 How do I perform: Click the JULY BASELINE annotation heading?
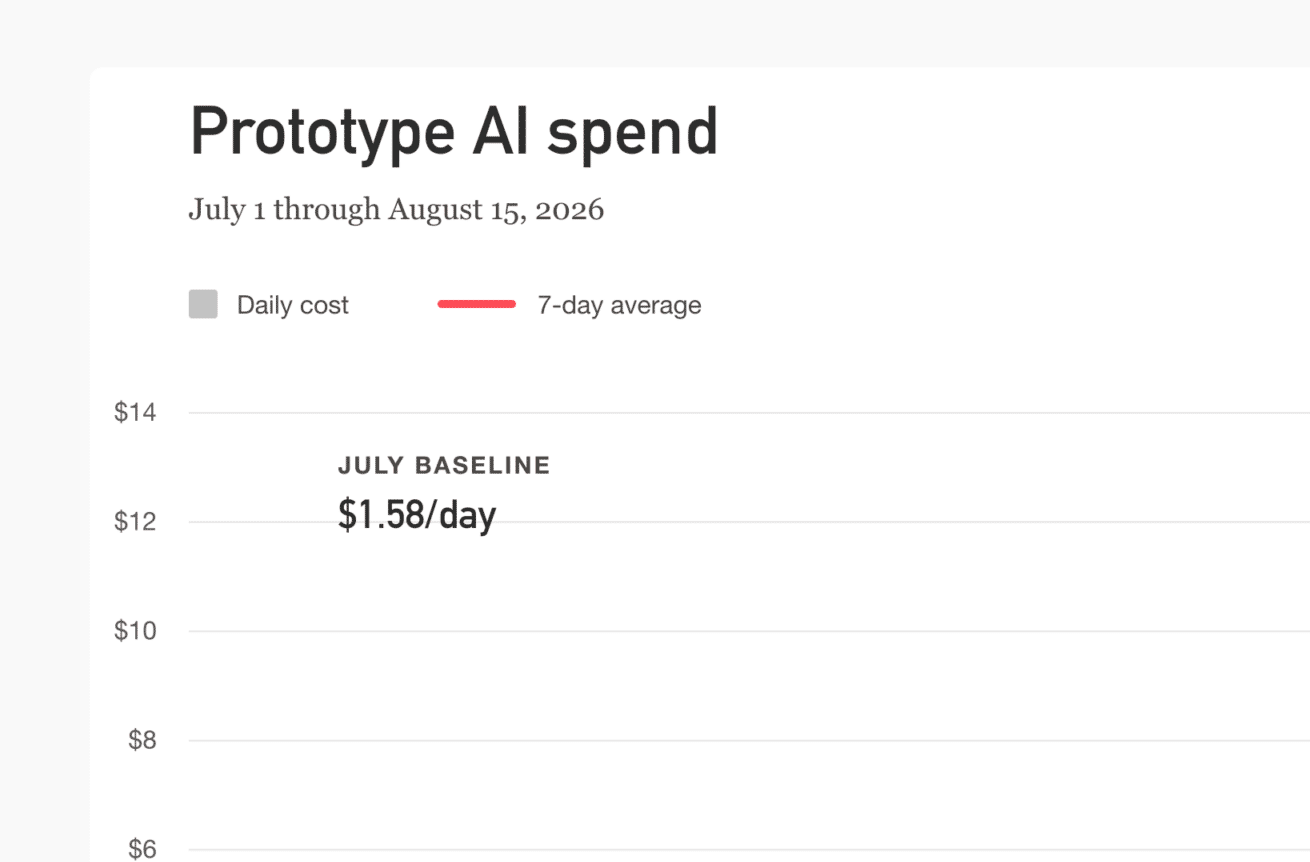point(444,465)
